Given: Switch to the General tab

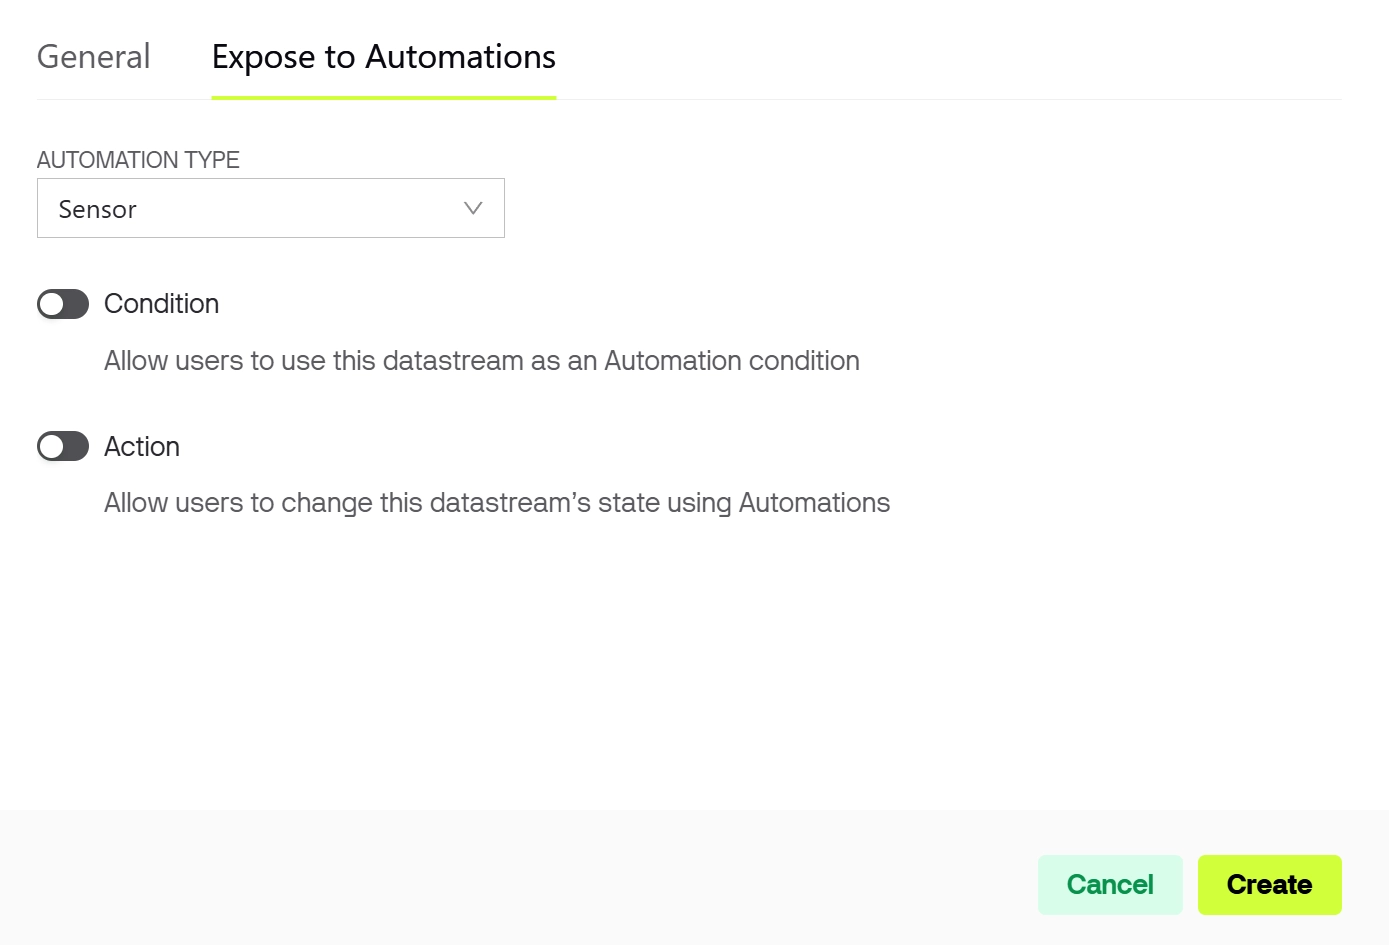Looking at the screenshot, I should (x=93, y=57).
